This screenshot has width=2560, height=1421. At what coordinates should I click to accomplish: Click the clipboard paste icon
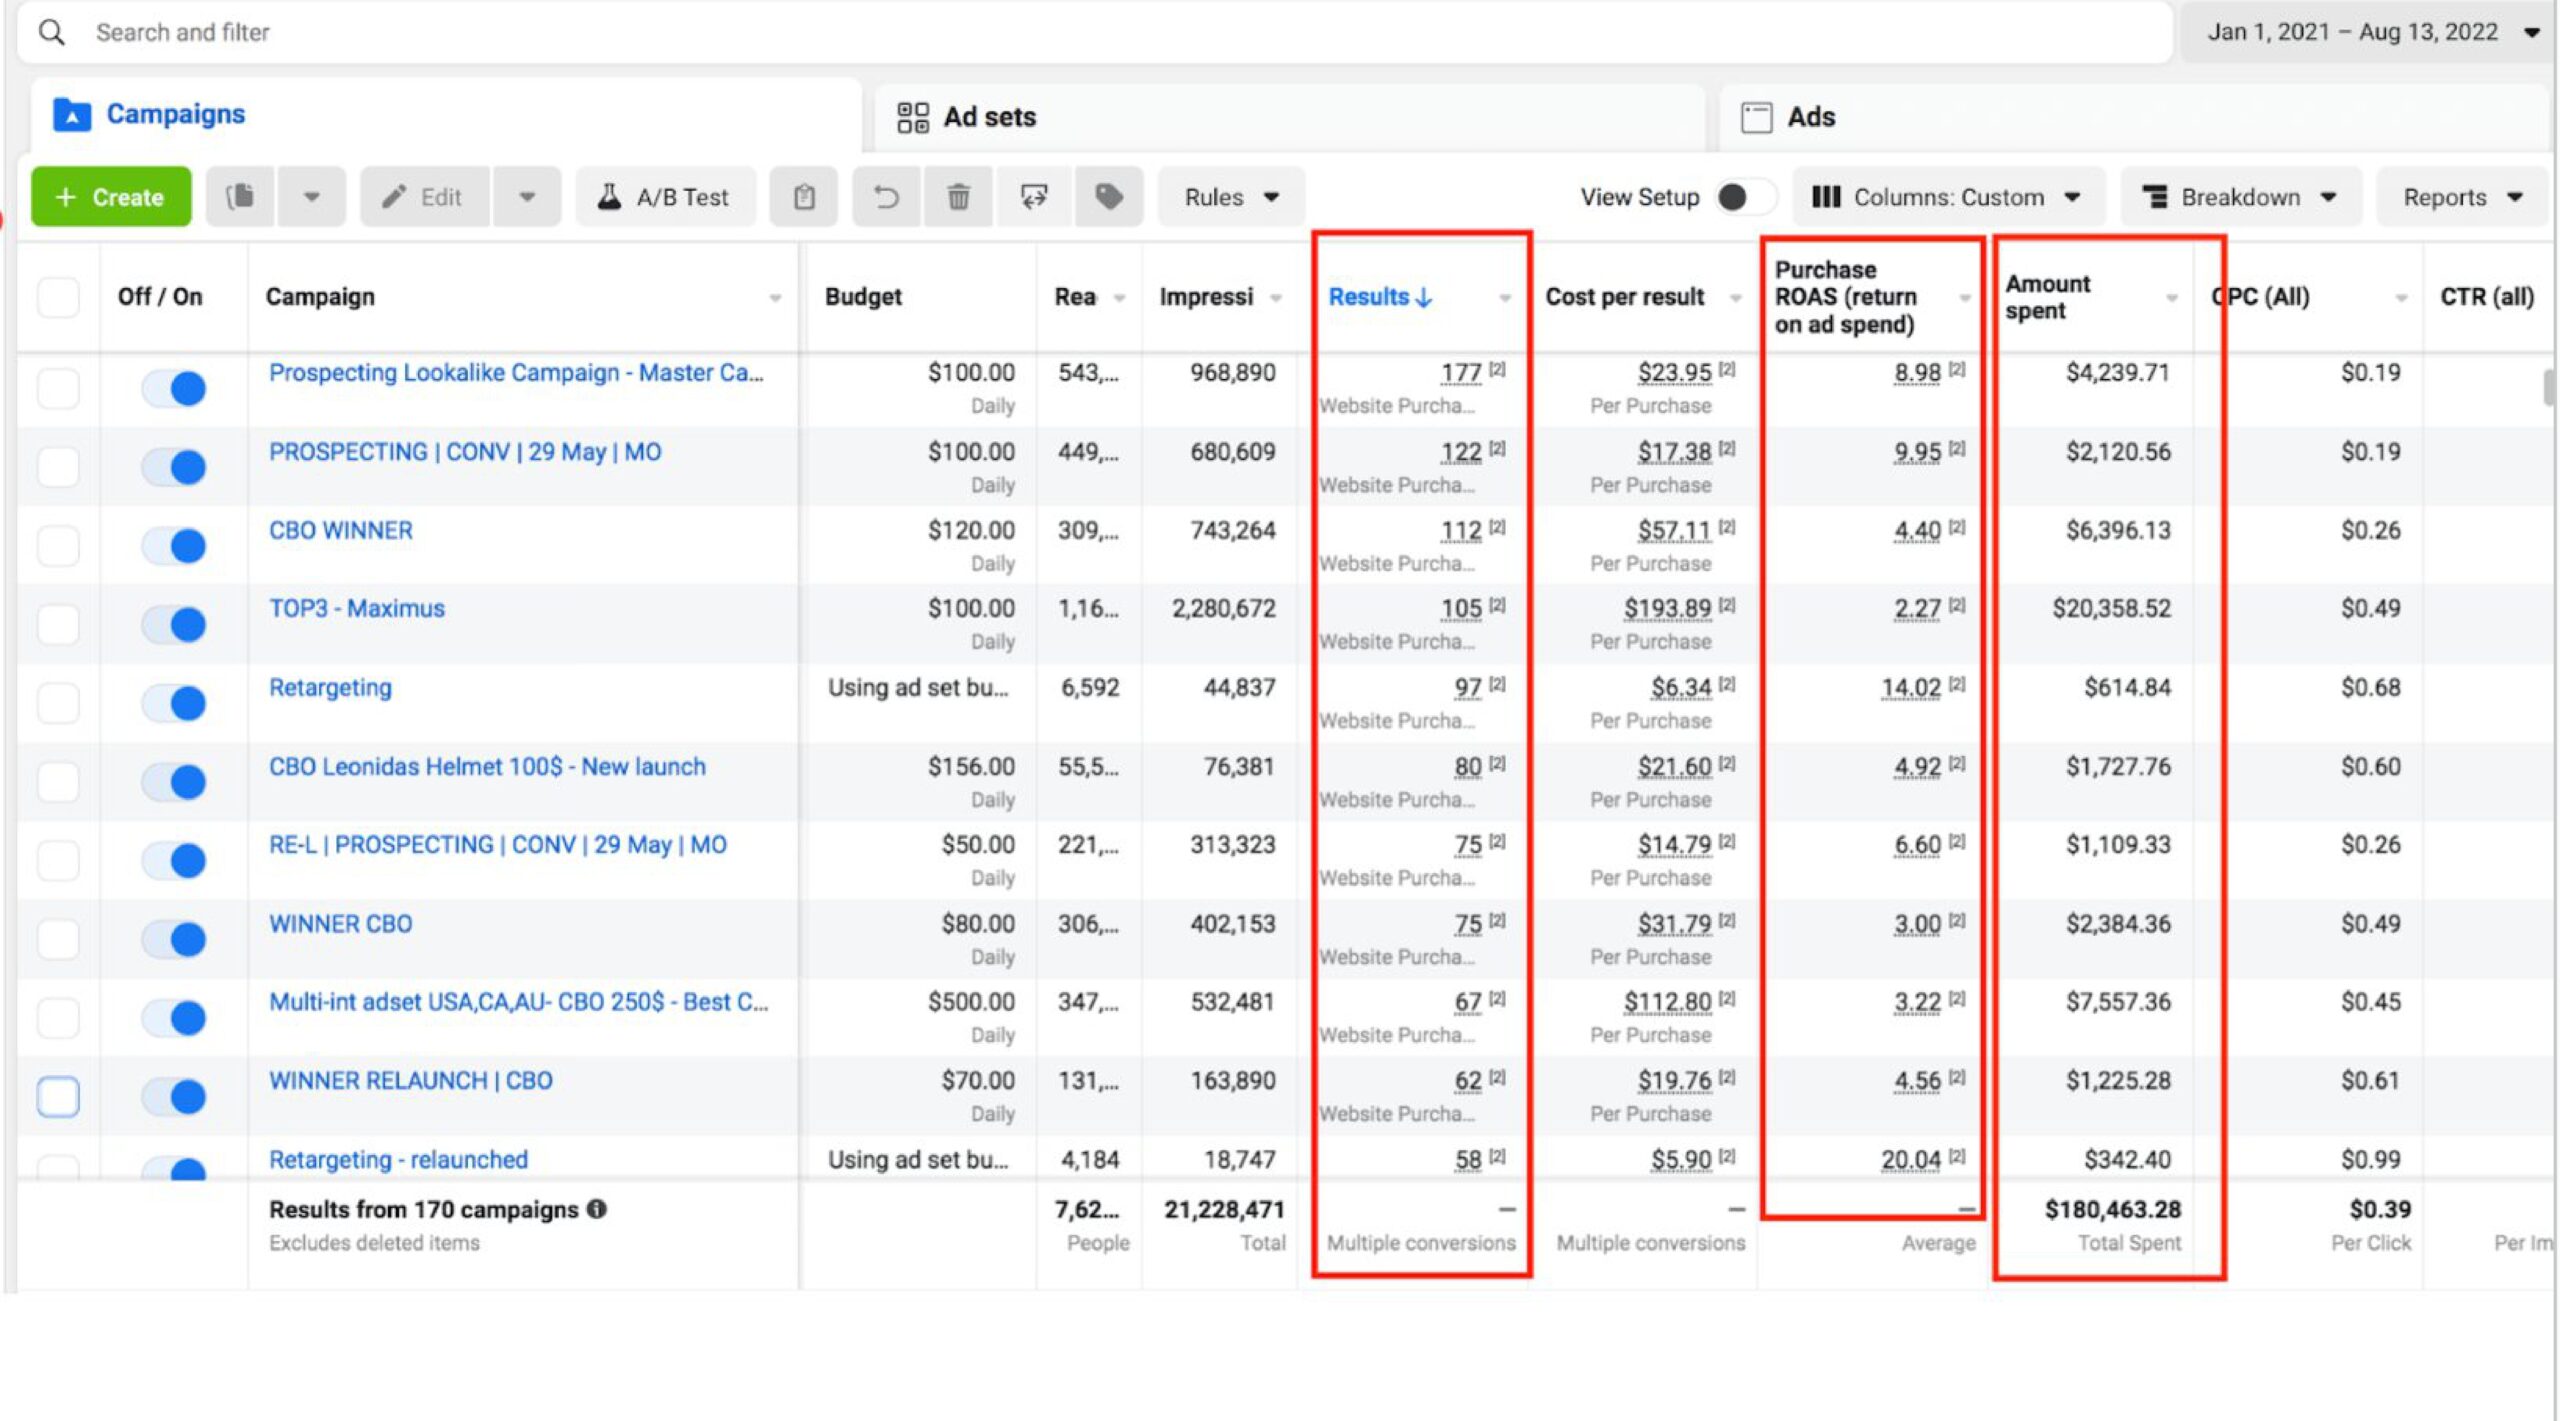804,197
